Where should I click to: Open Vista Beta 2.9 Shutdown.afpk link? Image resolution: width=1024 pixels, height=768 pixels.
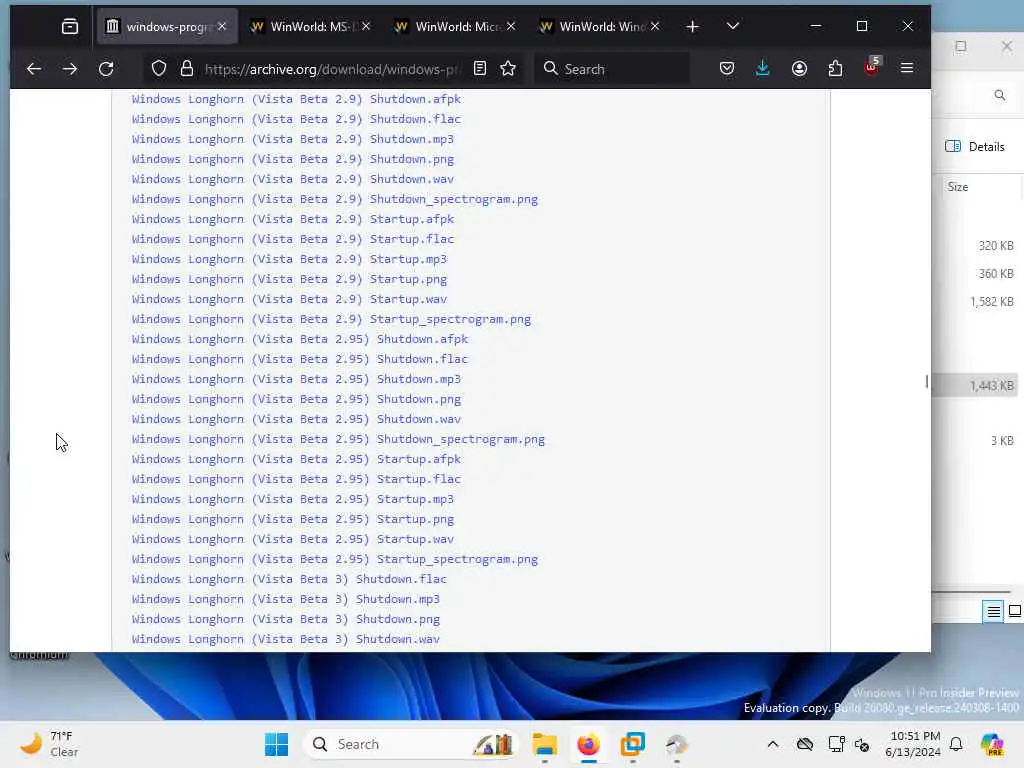coord(296,99)
